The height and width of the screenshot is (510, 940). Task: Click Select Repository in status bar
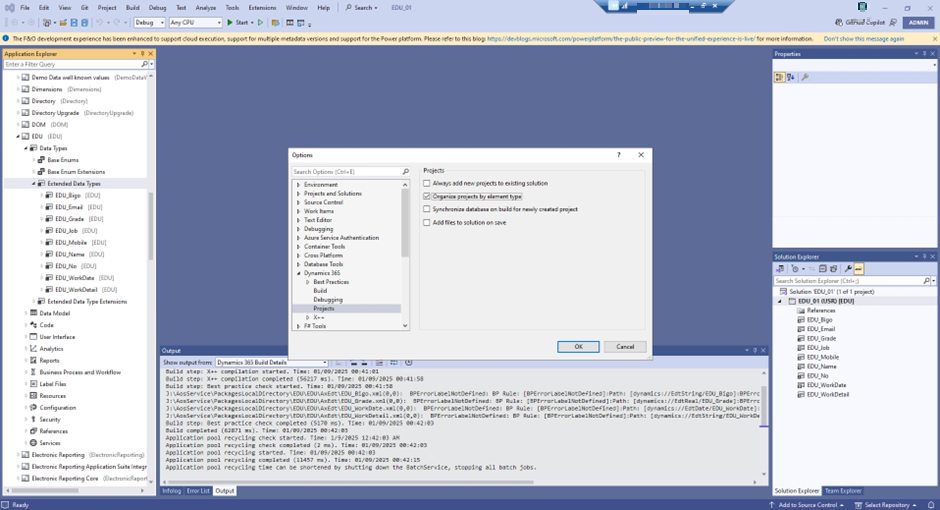[886, 505]
